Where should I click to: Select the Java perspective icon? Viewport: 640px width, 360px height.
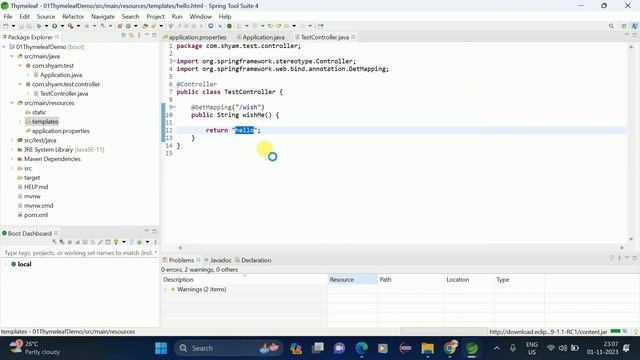click(634, 26)
